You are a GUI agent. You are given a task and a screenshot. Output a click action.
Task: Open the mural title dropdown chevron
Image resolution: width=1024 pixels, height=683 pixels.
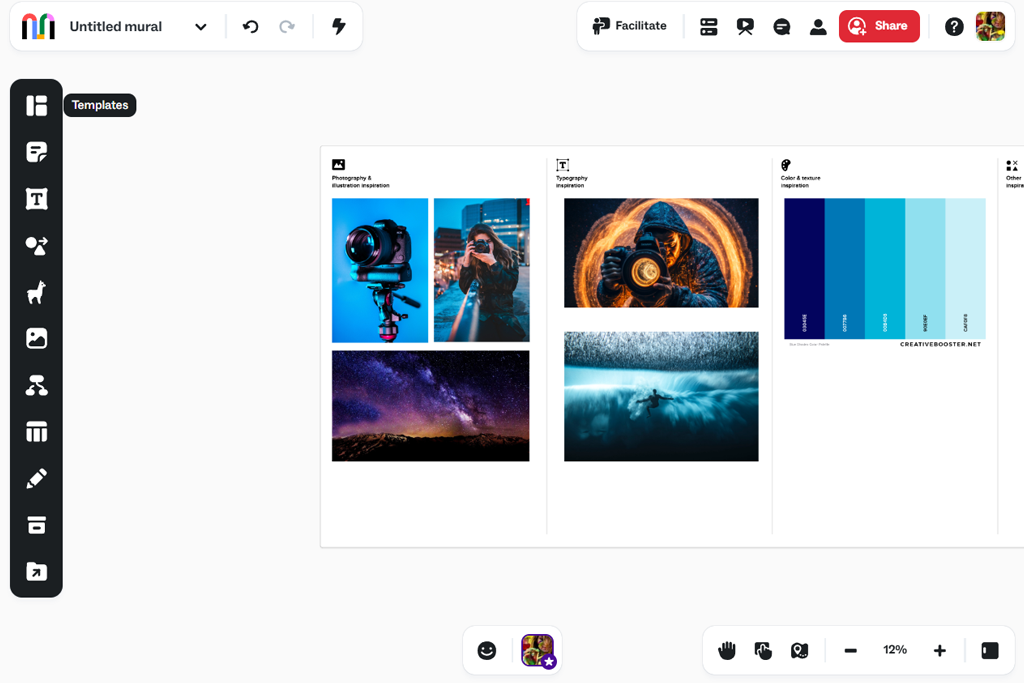[200, 27]
